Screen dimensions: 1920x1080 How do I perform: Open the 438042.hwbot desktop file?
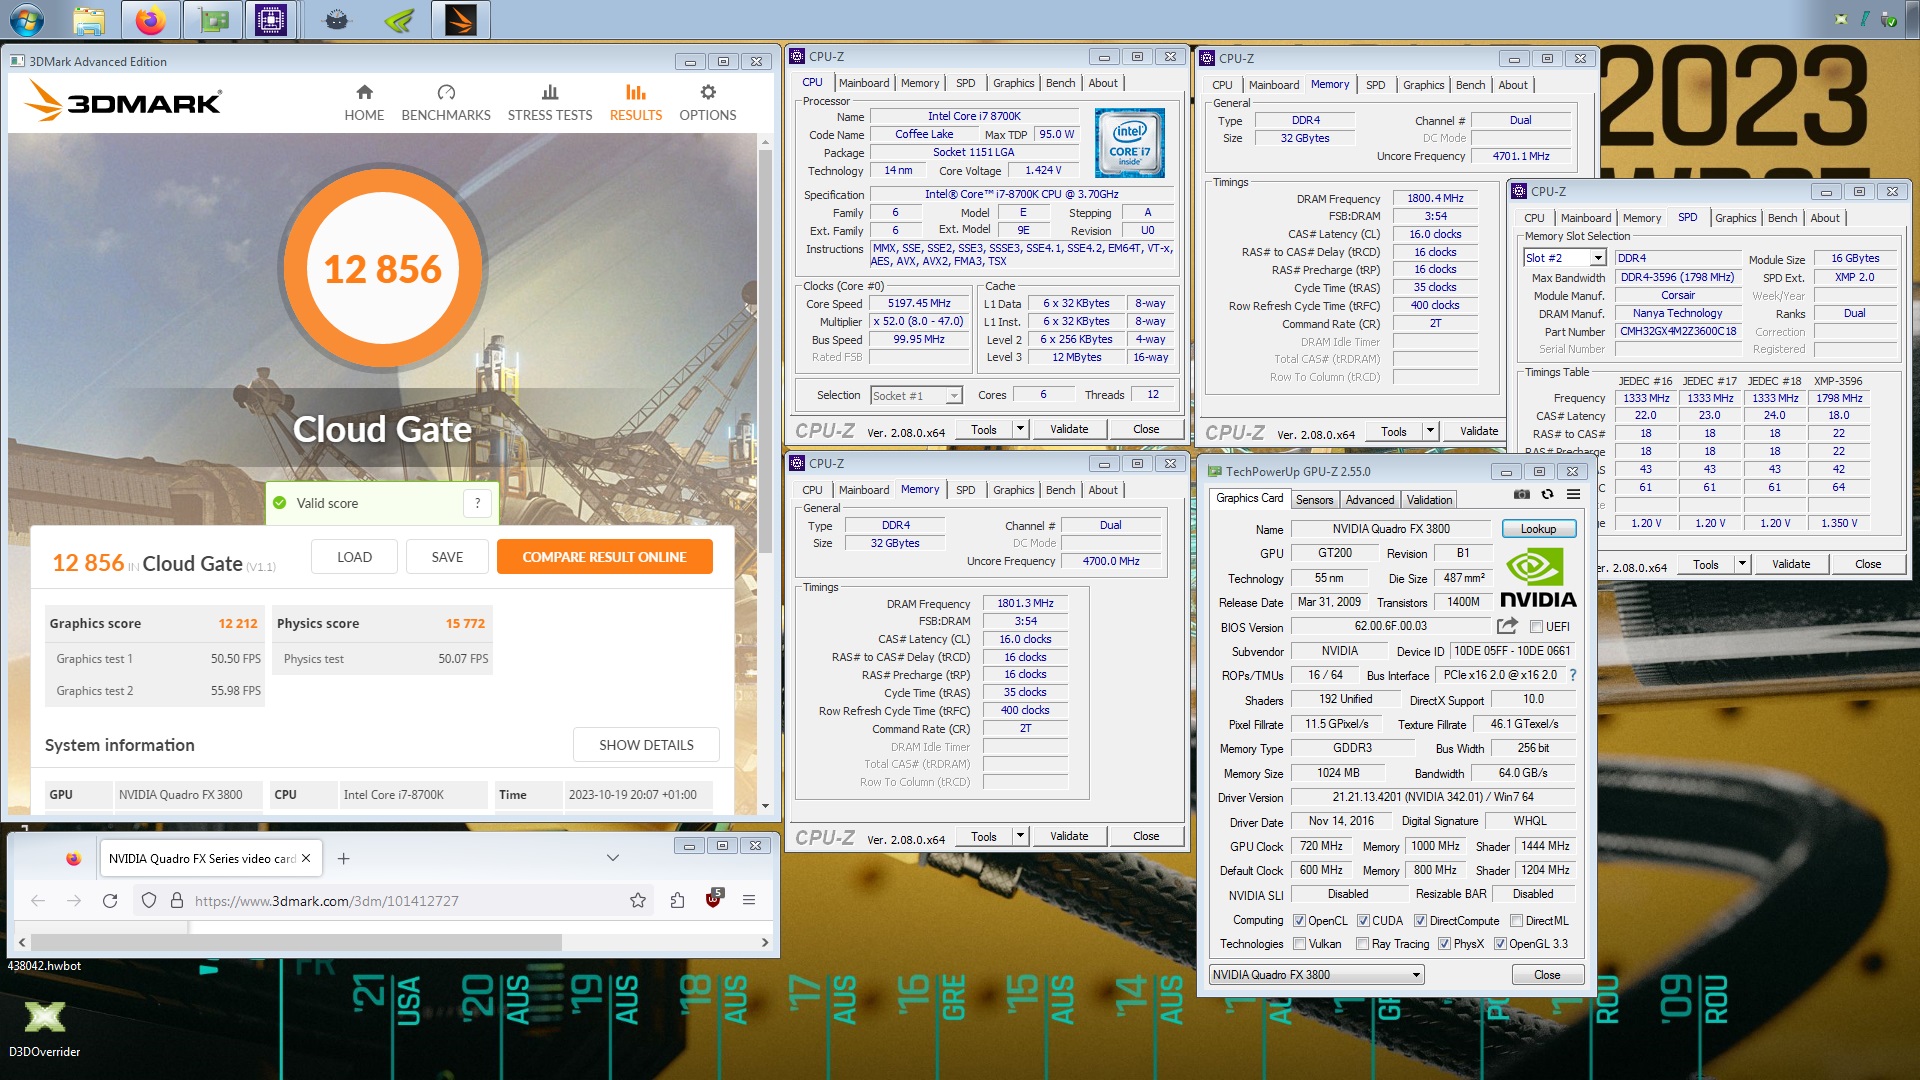pyautogui.click(x=44, y=966)
